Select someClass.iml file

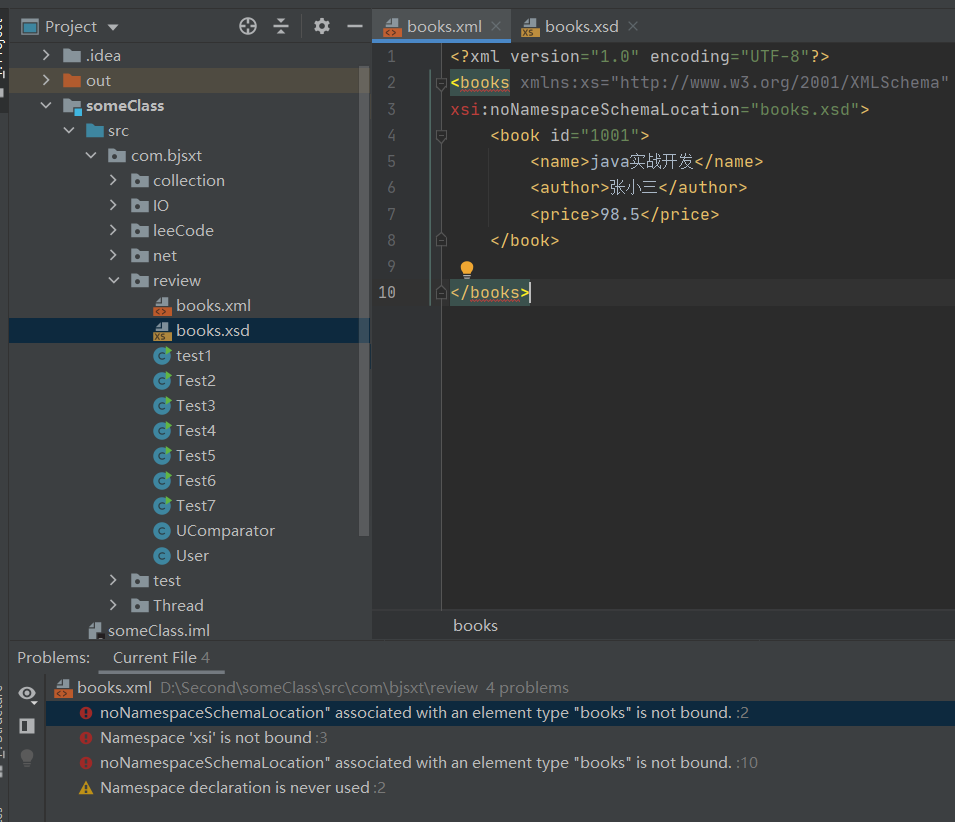149,630
